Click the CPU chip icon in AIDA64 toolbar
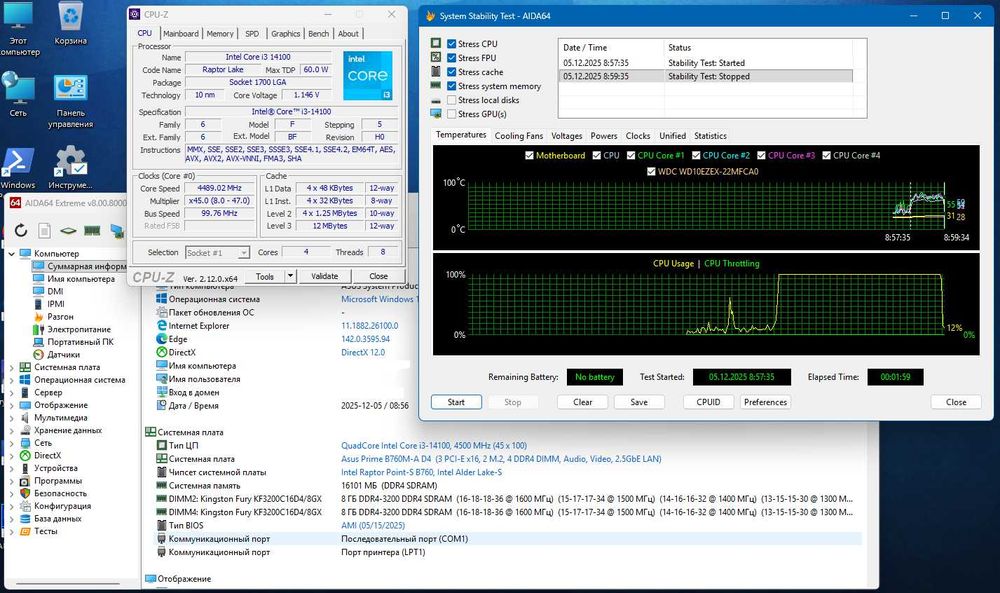This screenshot has width=1000, height=593. (68, 230)
